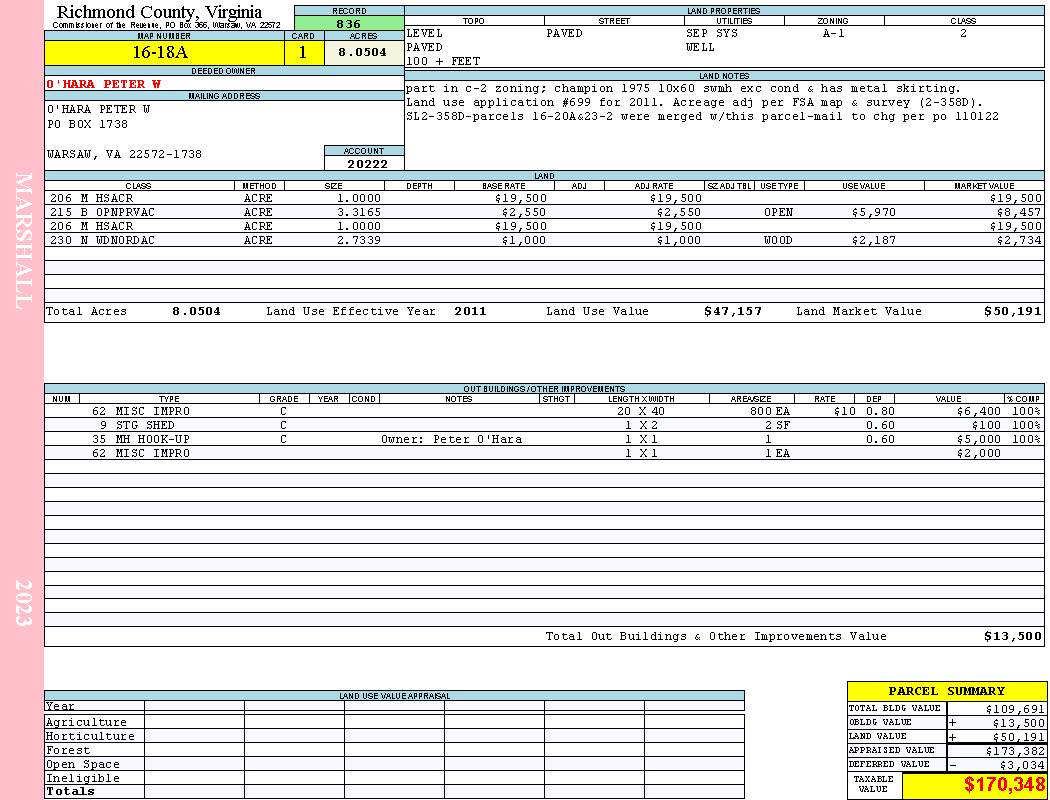Screen dimensions: 1050x800
Task: Select the land class value 2
Action: click(x=963, y=33)
